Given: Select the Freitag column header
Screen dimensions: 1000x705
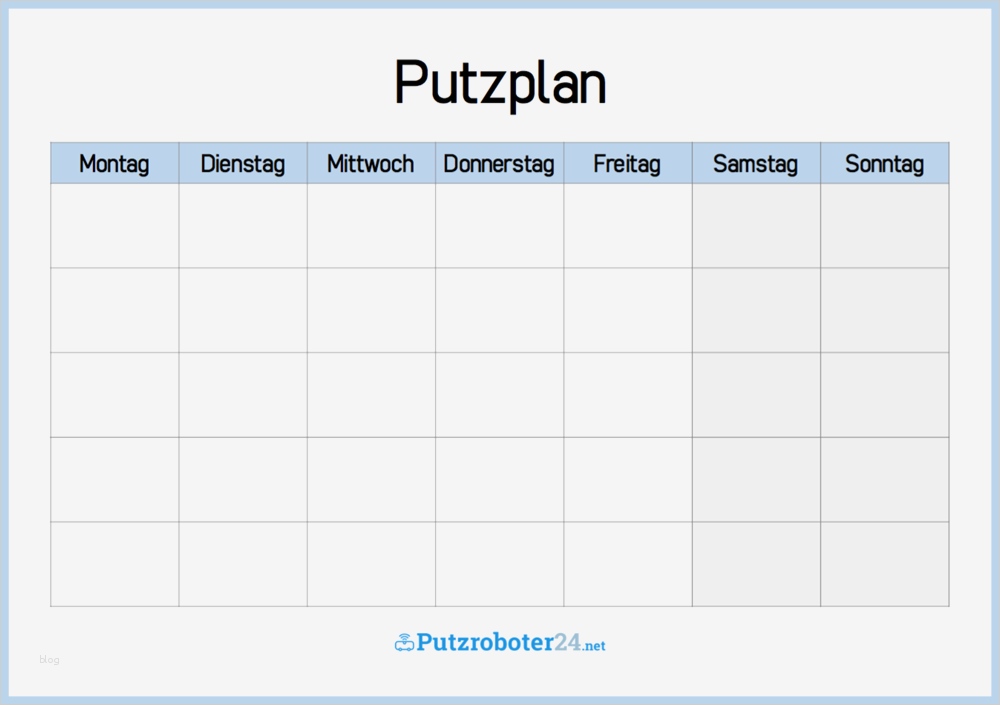Looking at the screenshot, I should click(627, 163).
